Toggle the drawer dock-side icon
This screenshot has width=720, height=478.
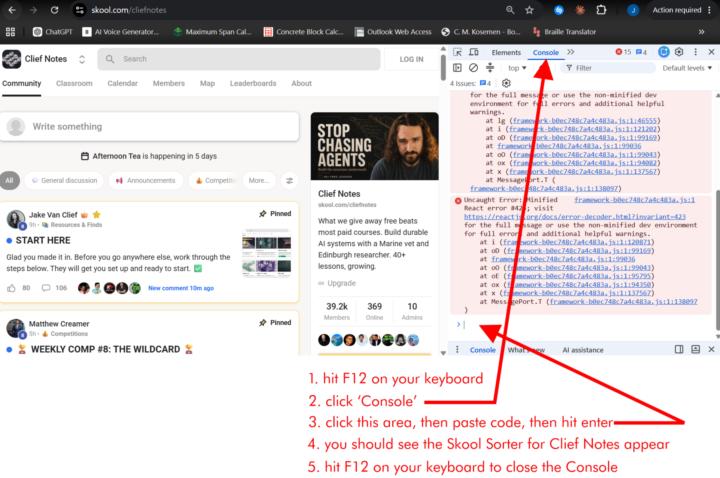pos(679,349)
